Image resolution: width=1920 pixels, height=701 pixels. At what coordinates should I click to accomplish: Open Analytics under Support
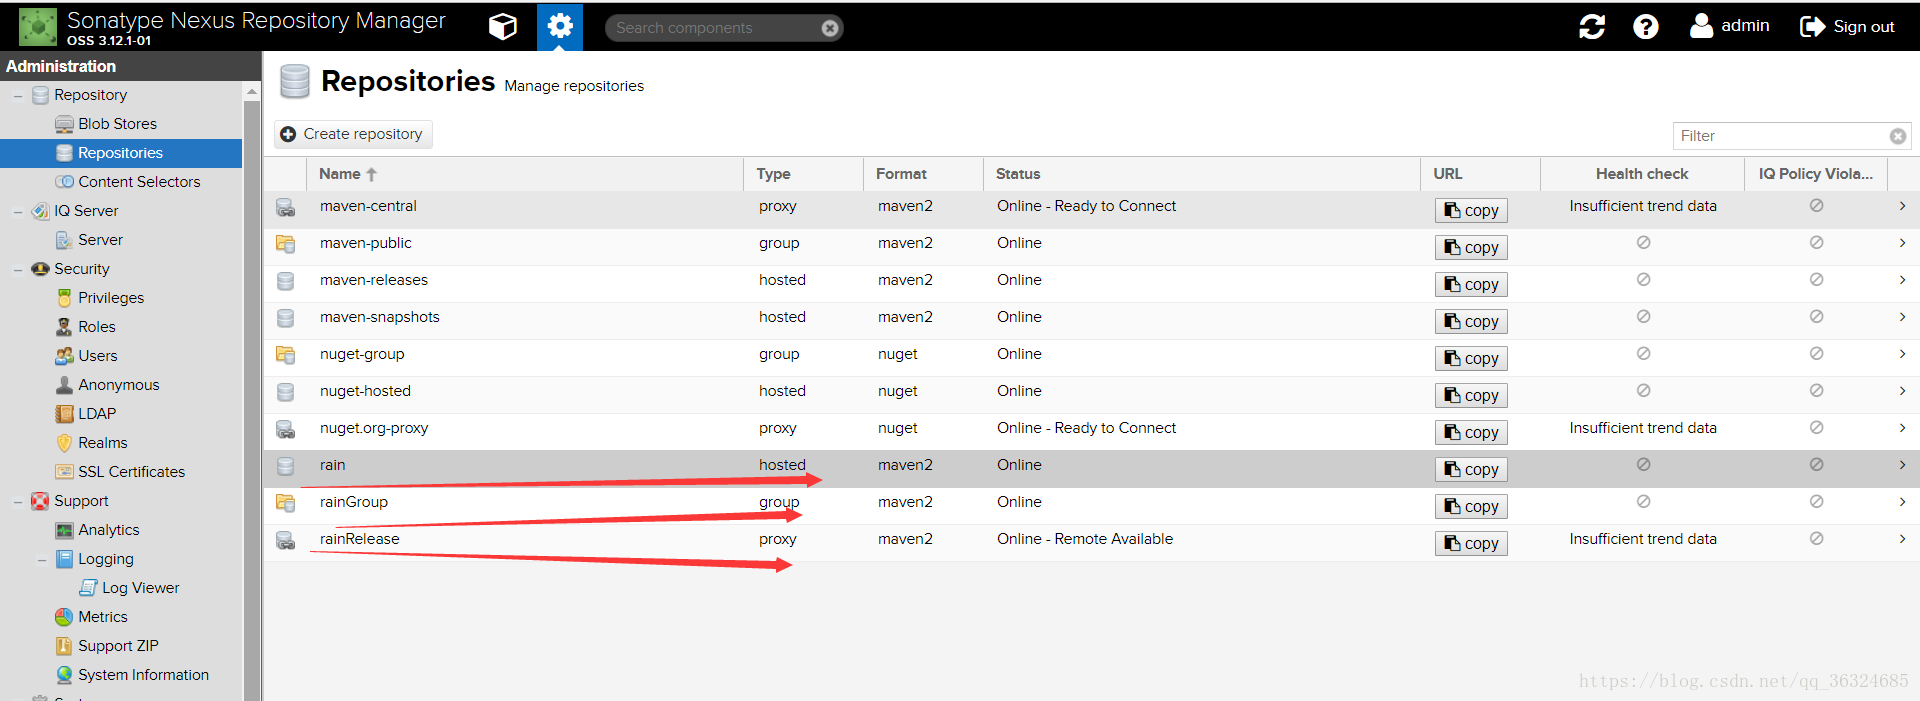[x=108, y=530]
